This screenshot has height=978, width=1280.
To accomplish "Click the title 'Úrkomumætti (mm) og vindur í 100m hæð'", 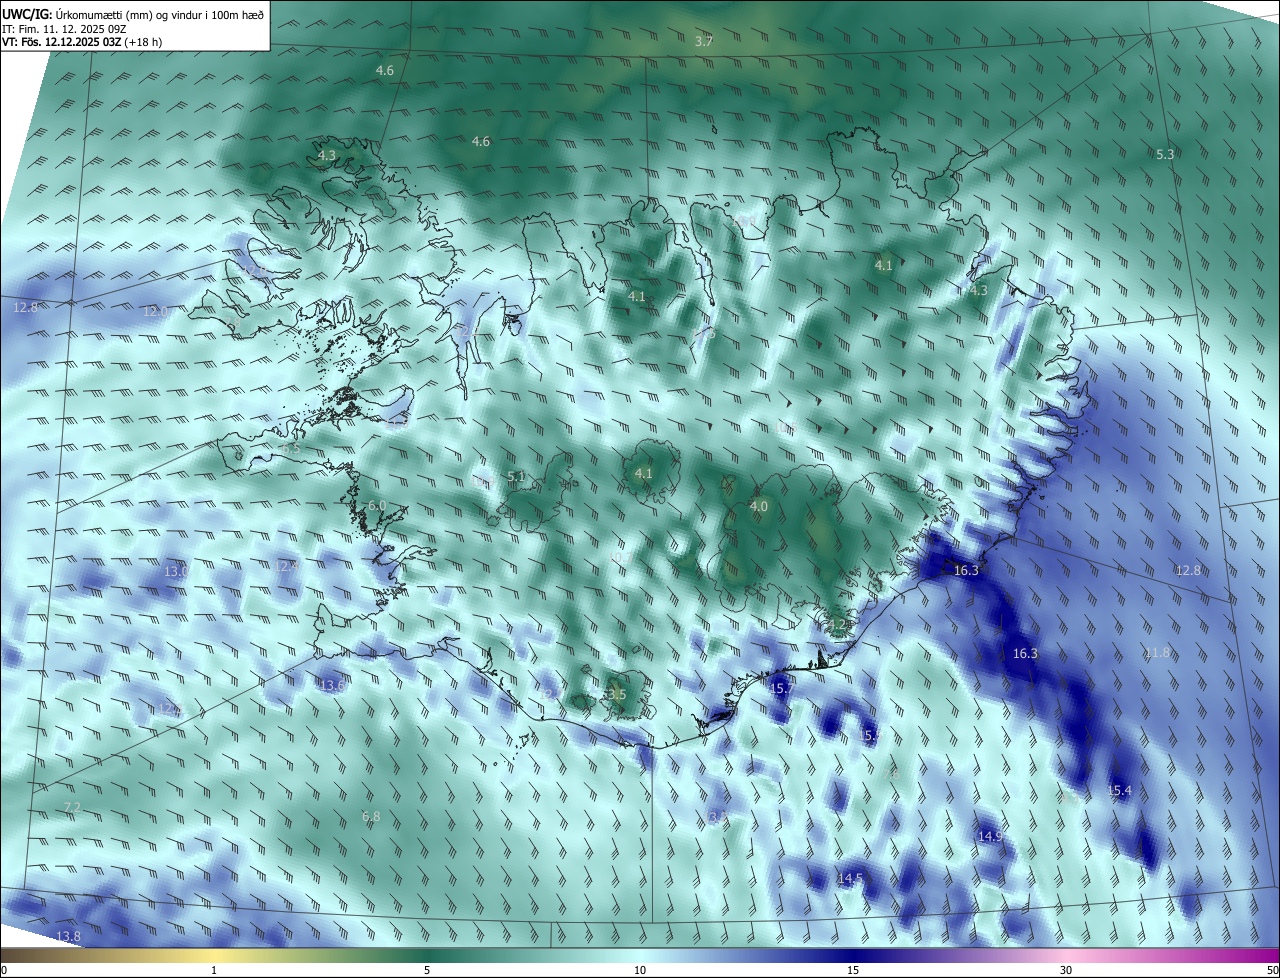I will point(160,14).
